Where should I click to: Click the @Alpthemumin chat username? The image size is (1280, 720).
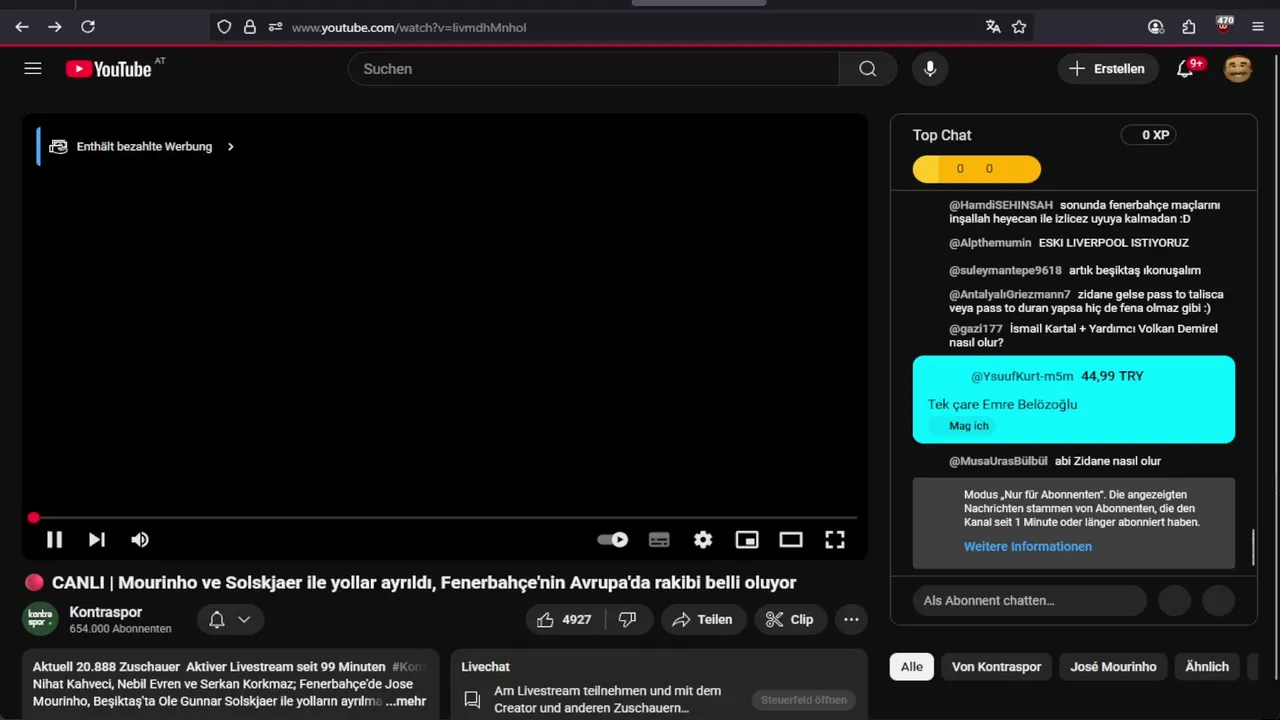click(x=990, y=243)
